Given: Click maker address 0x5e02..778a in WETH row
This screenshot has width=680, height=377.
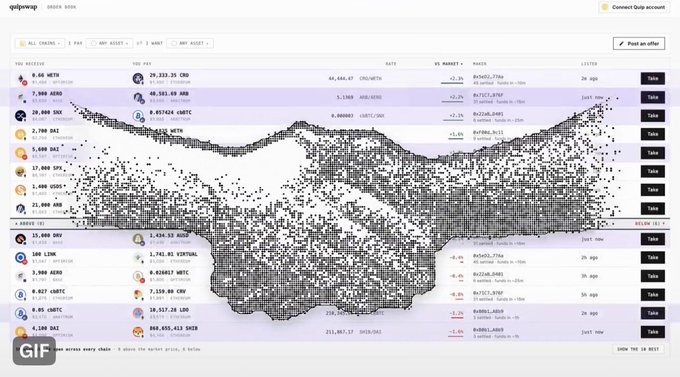Looking at the screenshot, I should click(x=488, y=76).
